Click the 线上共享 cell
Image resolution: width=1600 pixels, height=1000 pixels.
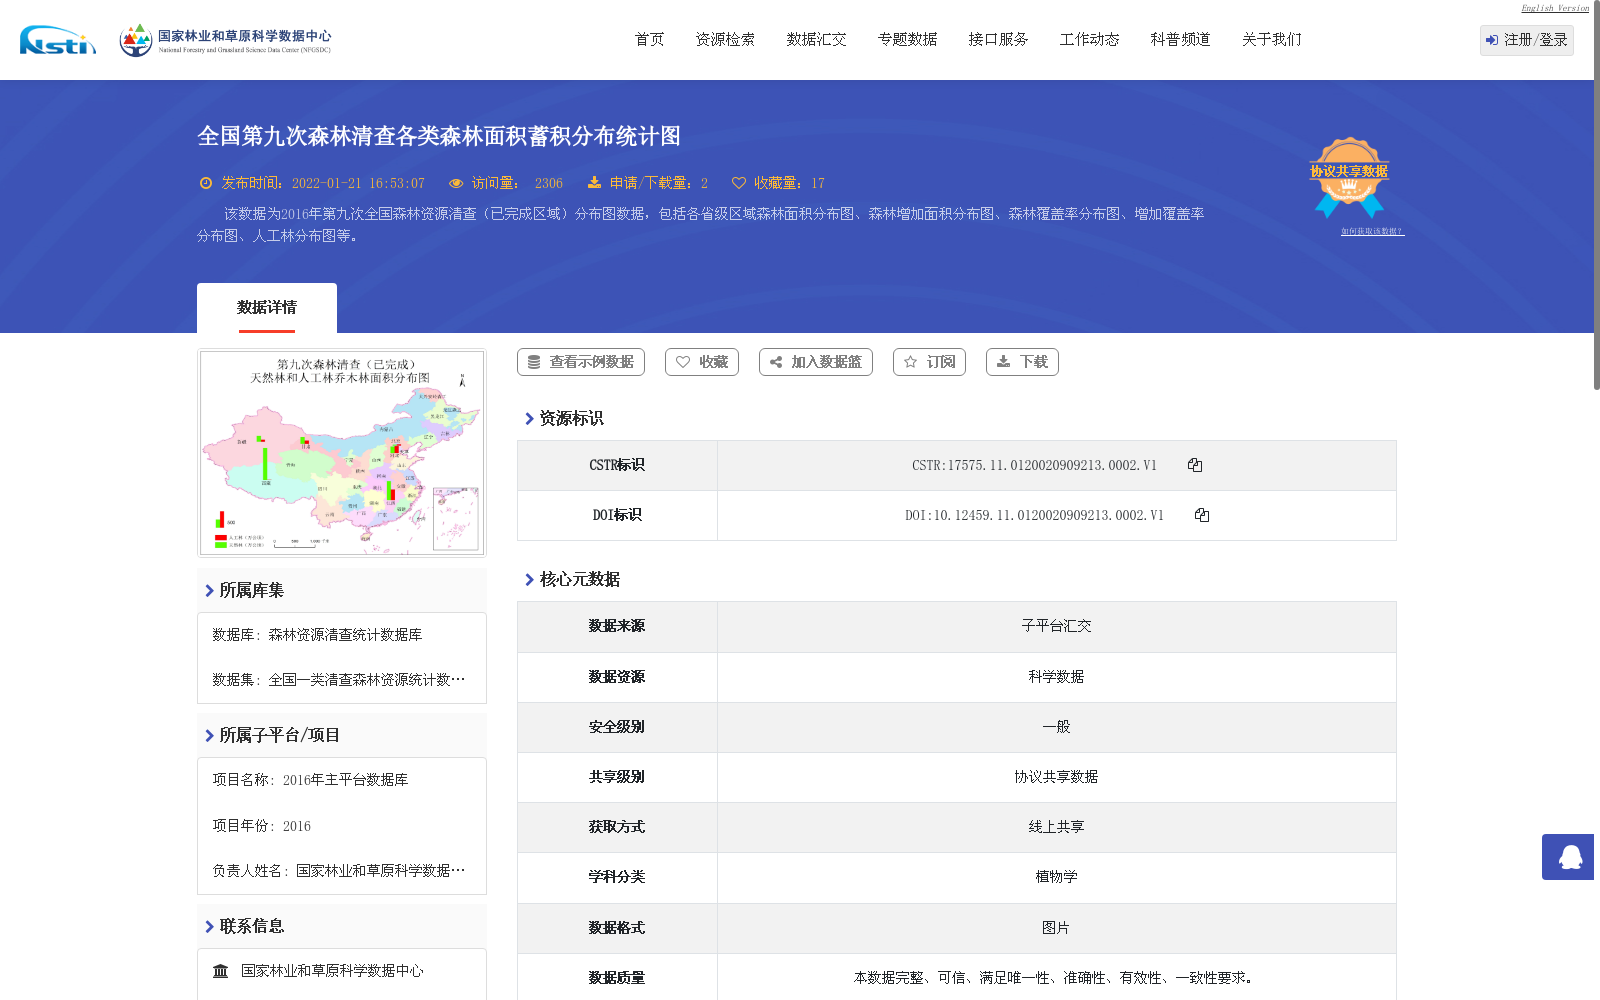[1056, 827]
